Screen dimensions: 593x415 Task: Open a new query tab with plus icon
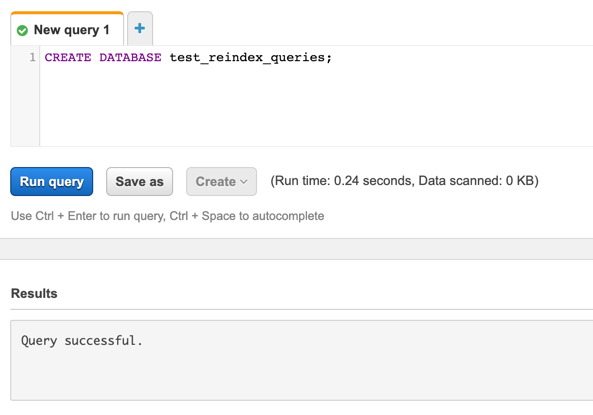140,28
